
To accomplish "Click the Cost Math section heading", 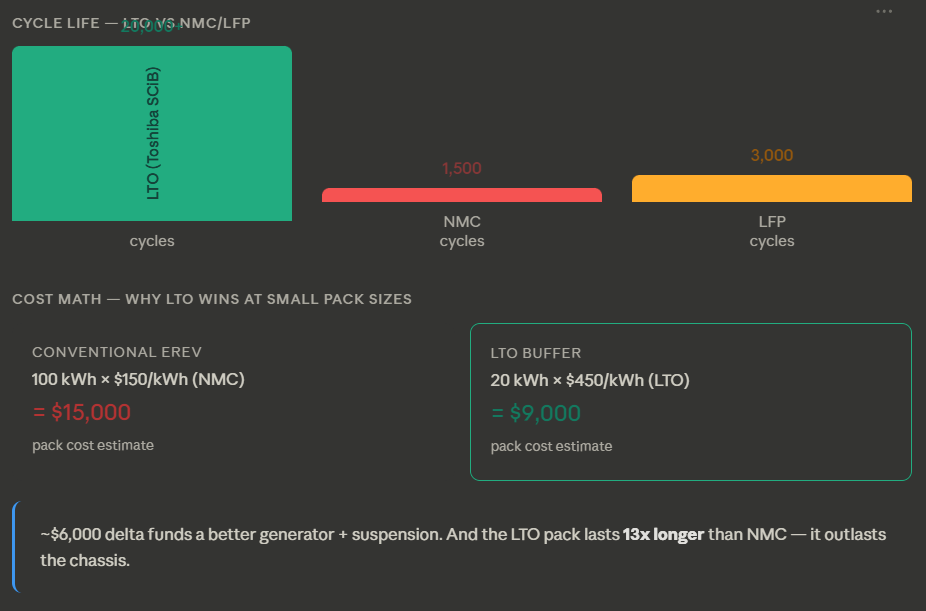I will [212, 299].
